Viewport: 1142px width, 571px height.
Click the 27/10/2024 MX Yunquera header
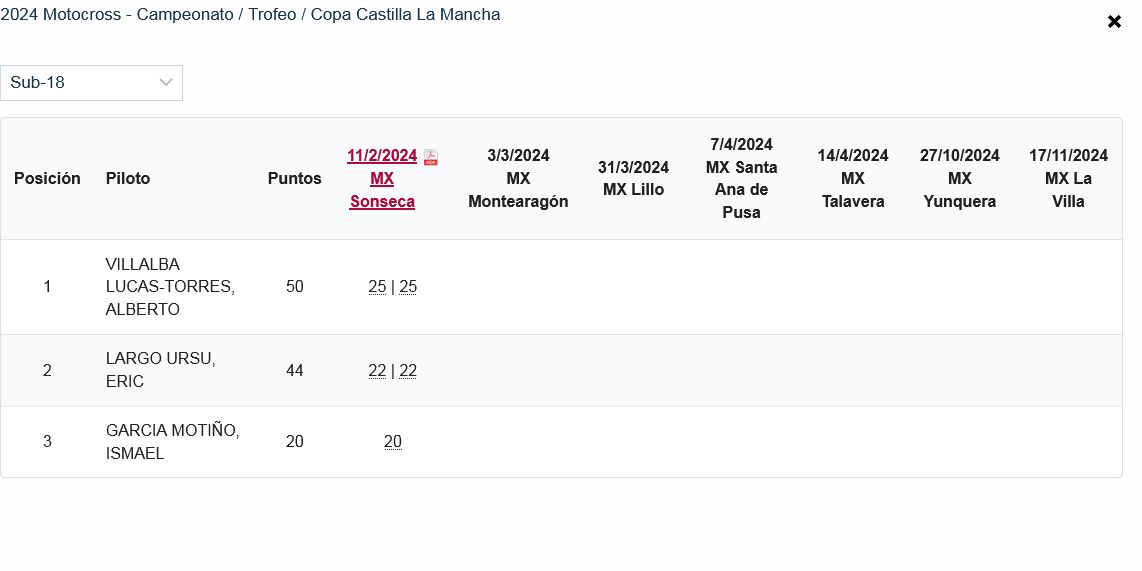click(x=960, y=179)
